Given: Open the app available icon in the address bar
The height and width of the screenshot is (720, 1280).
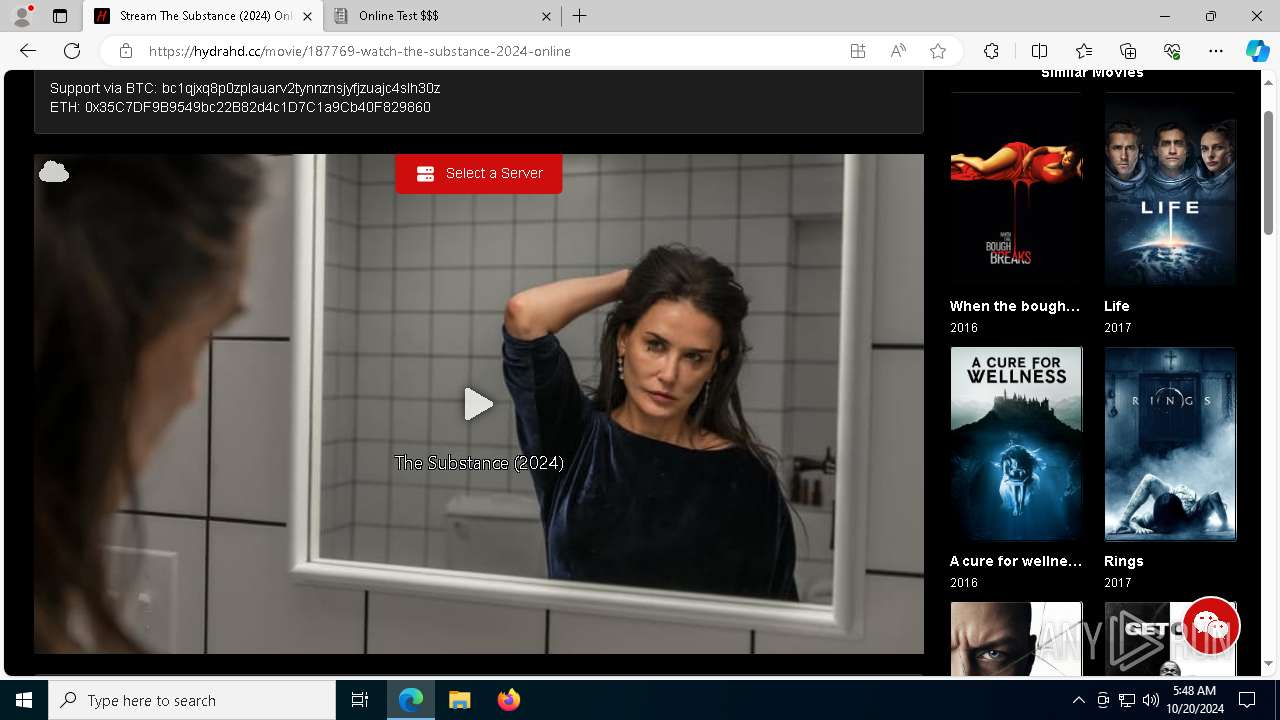Looking at the screenshot, I should point(858,51).
